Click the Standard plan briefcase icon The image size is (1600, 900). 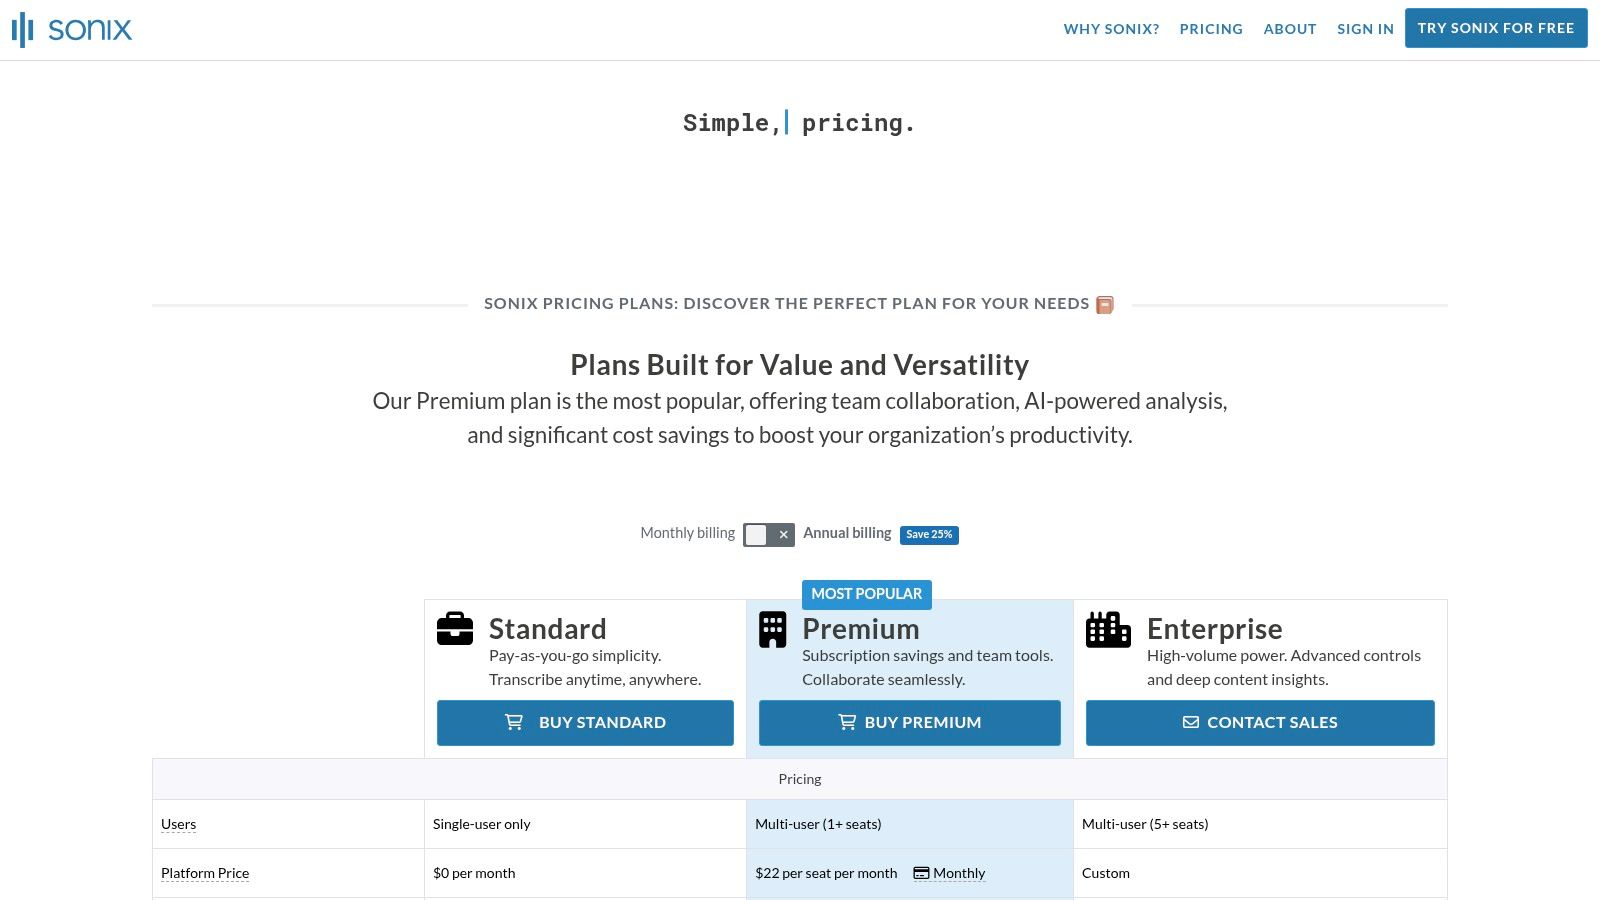click(455, 629)
